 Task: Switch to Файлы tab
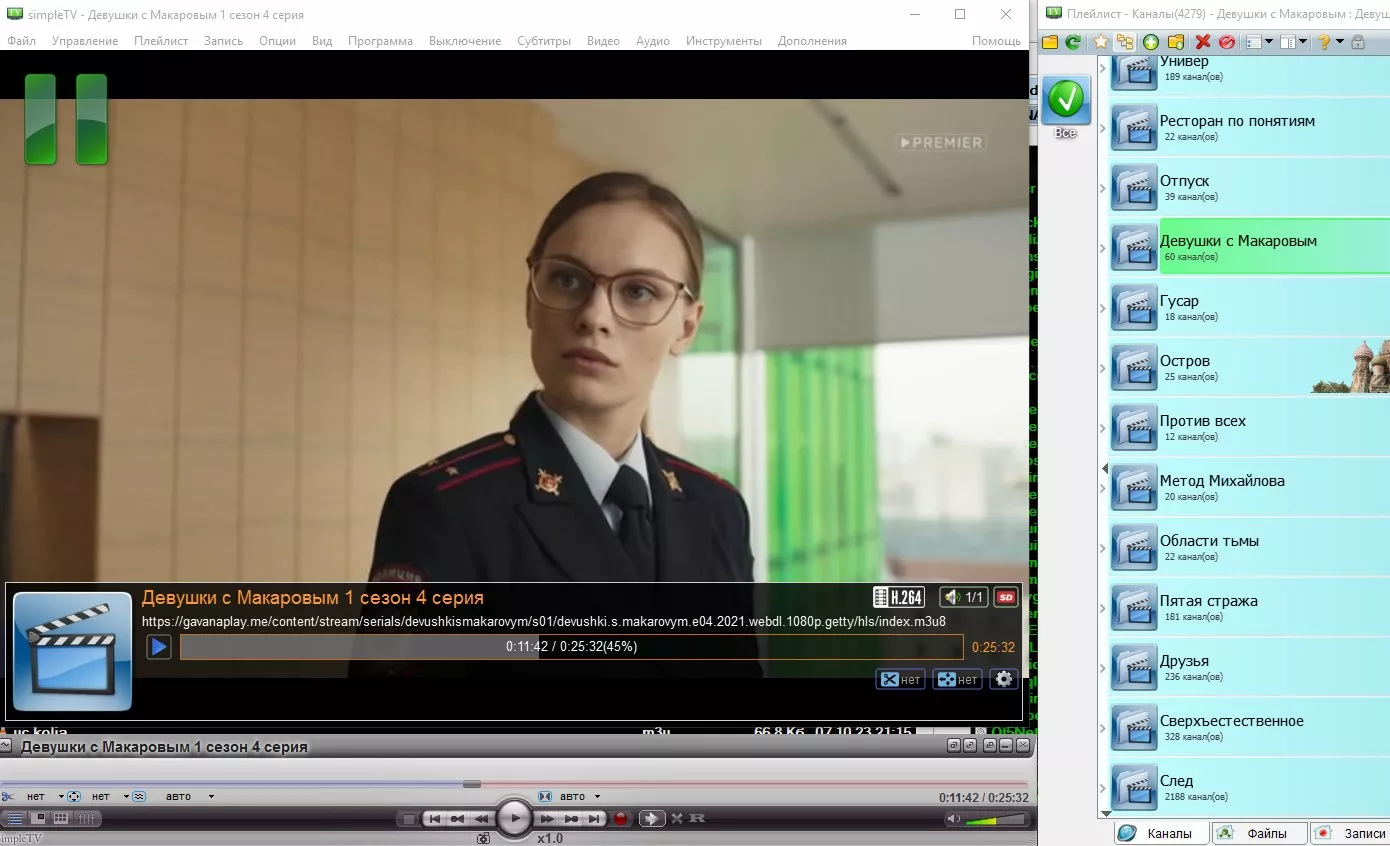point(1259,833)
